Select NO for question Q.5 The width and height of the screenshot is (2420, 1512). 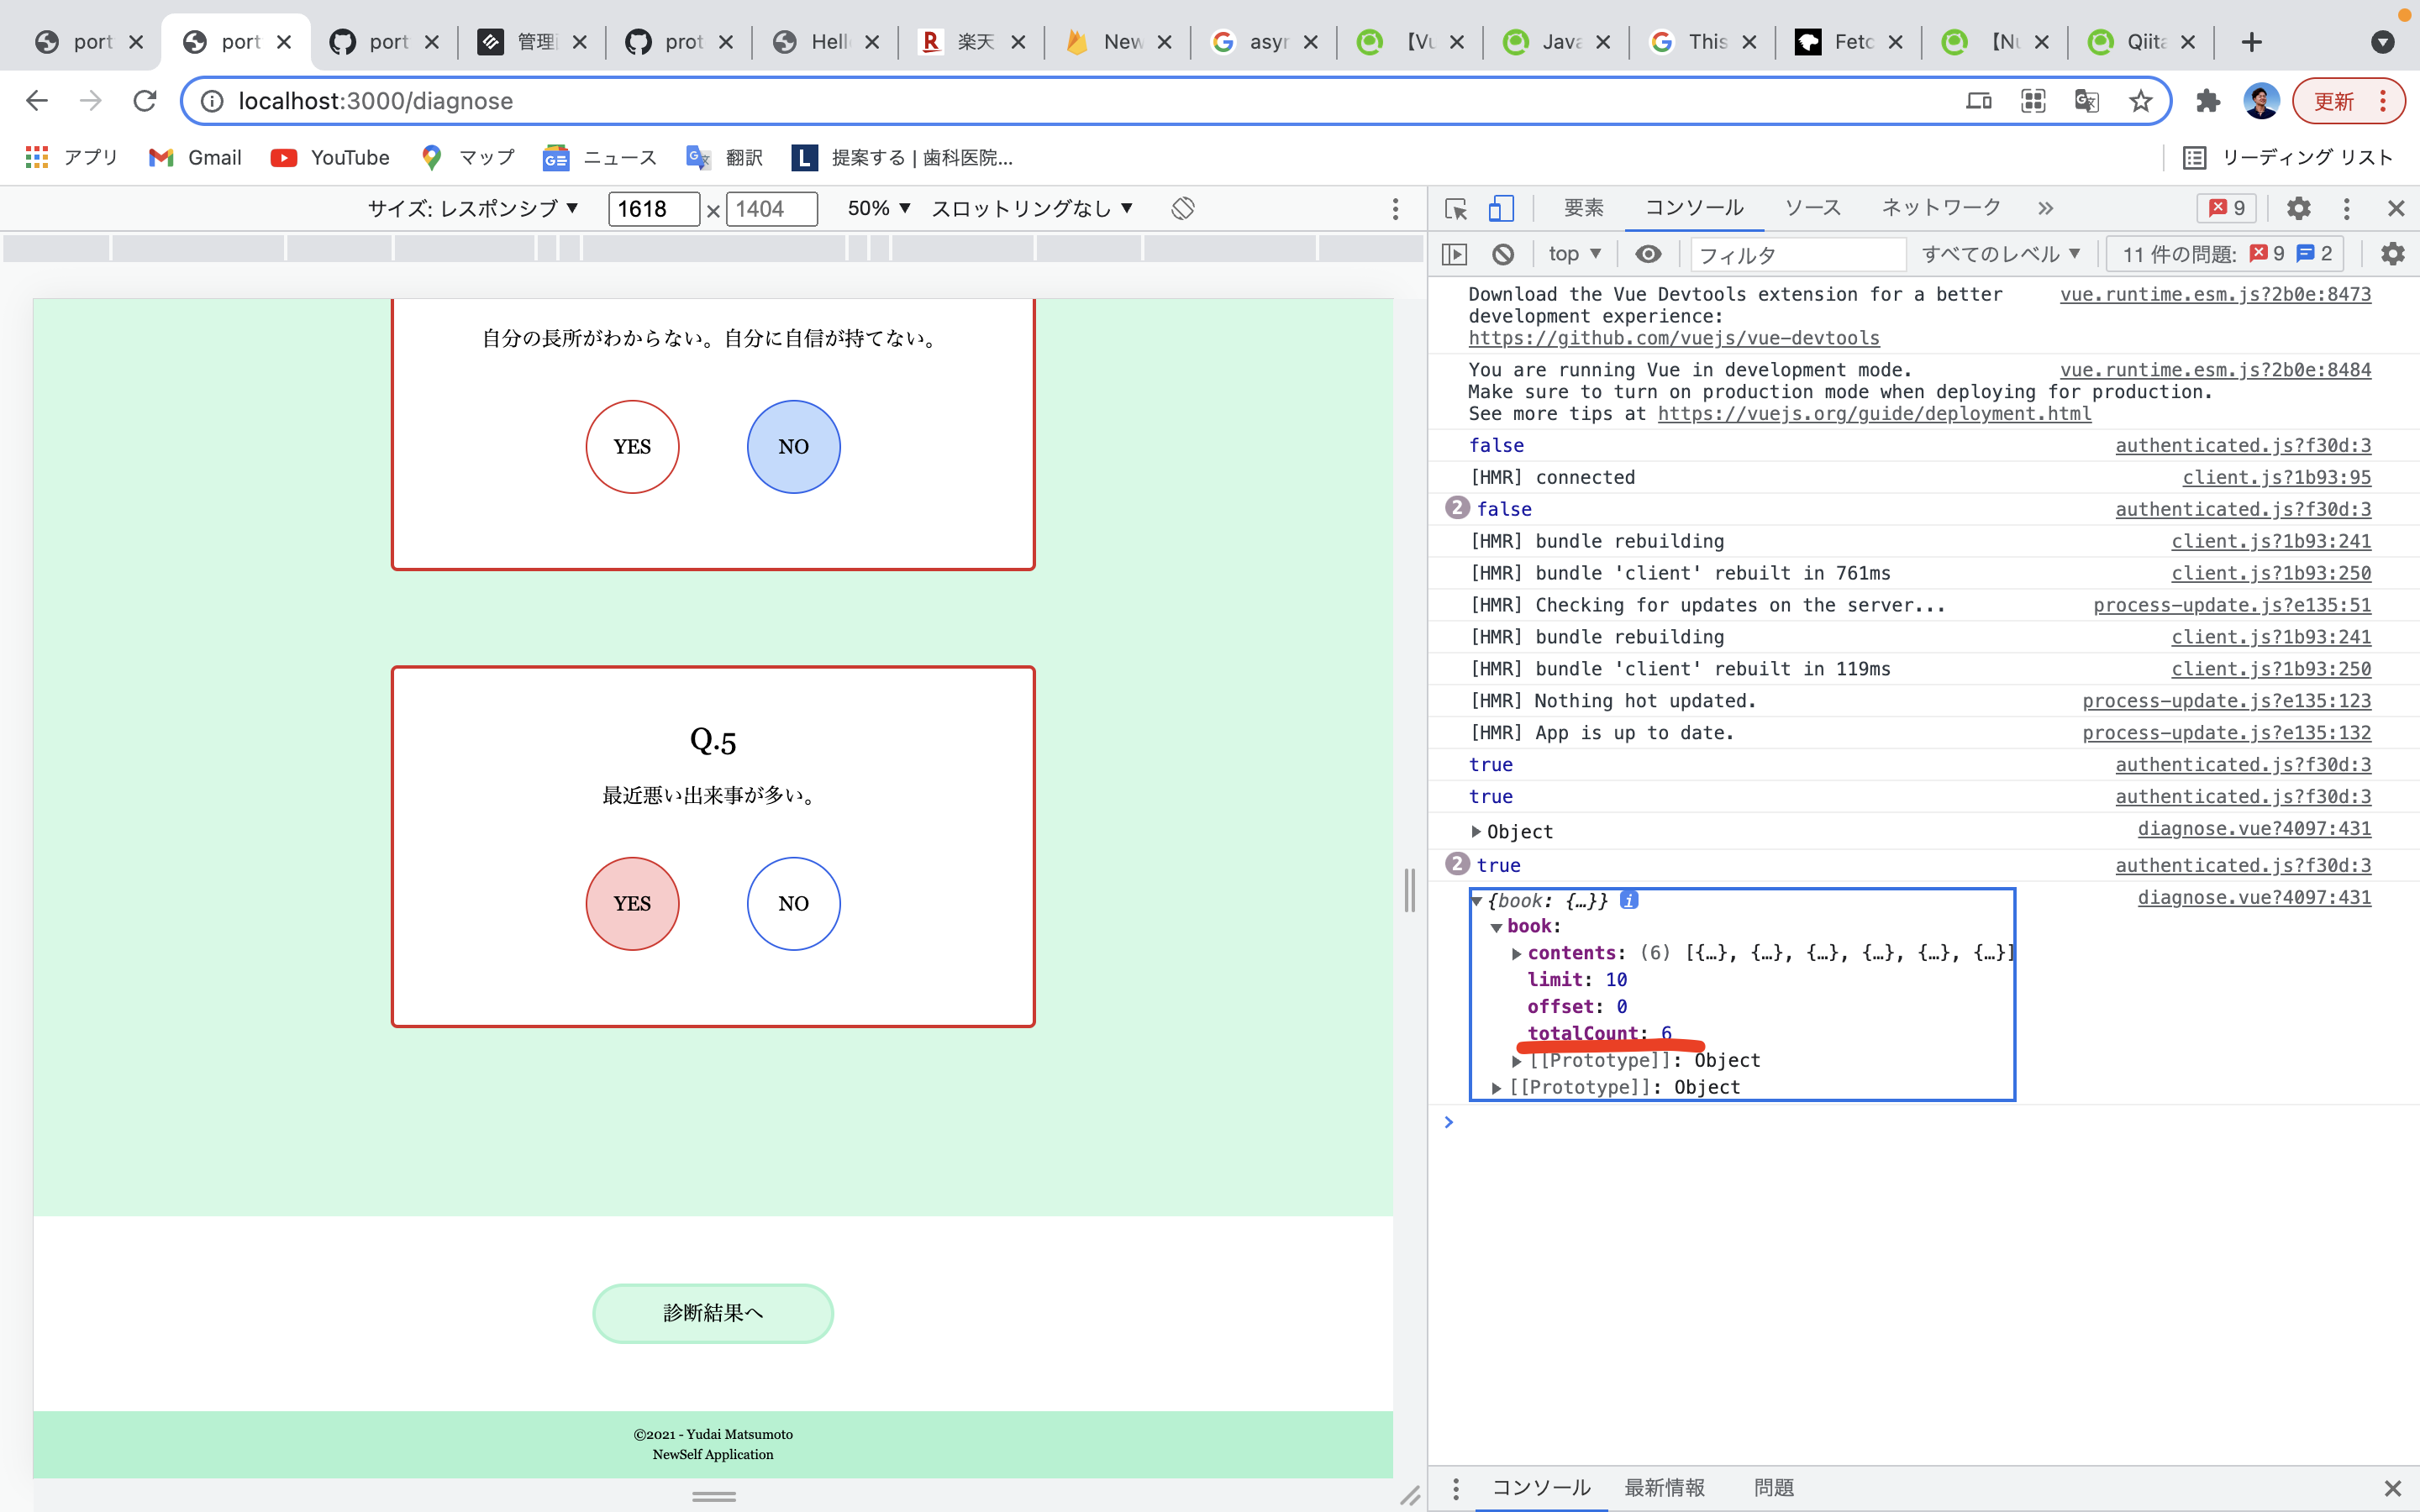coord(792,903)
